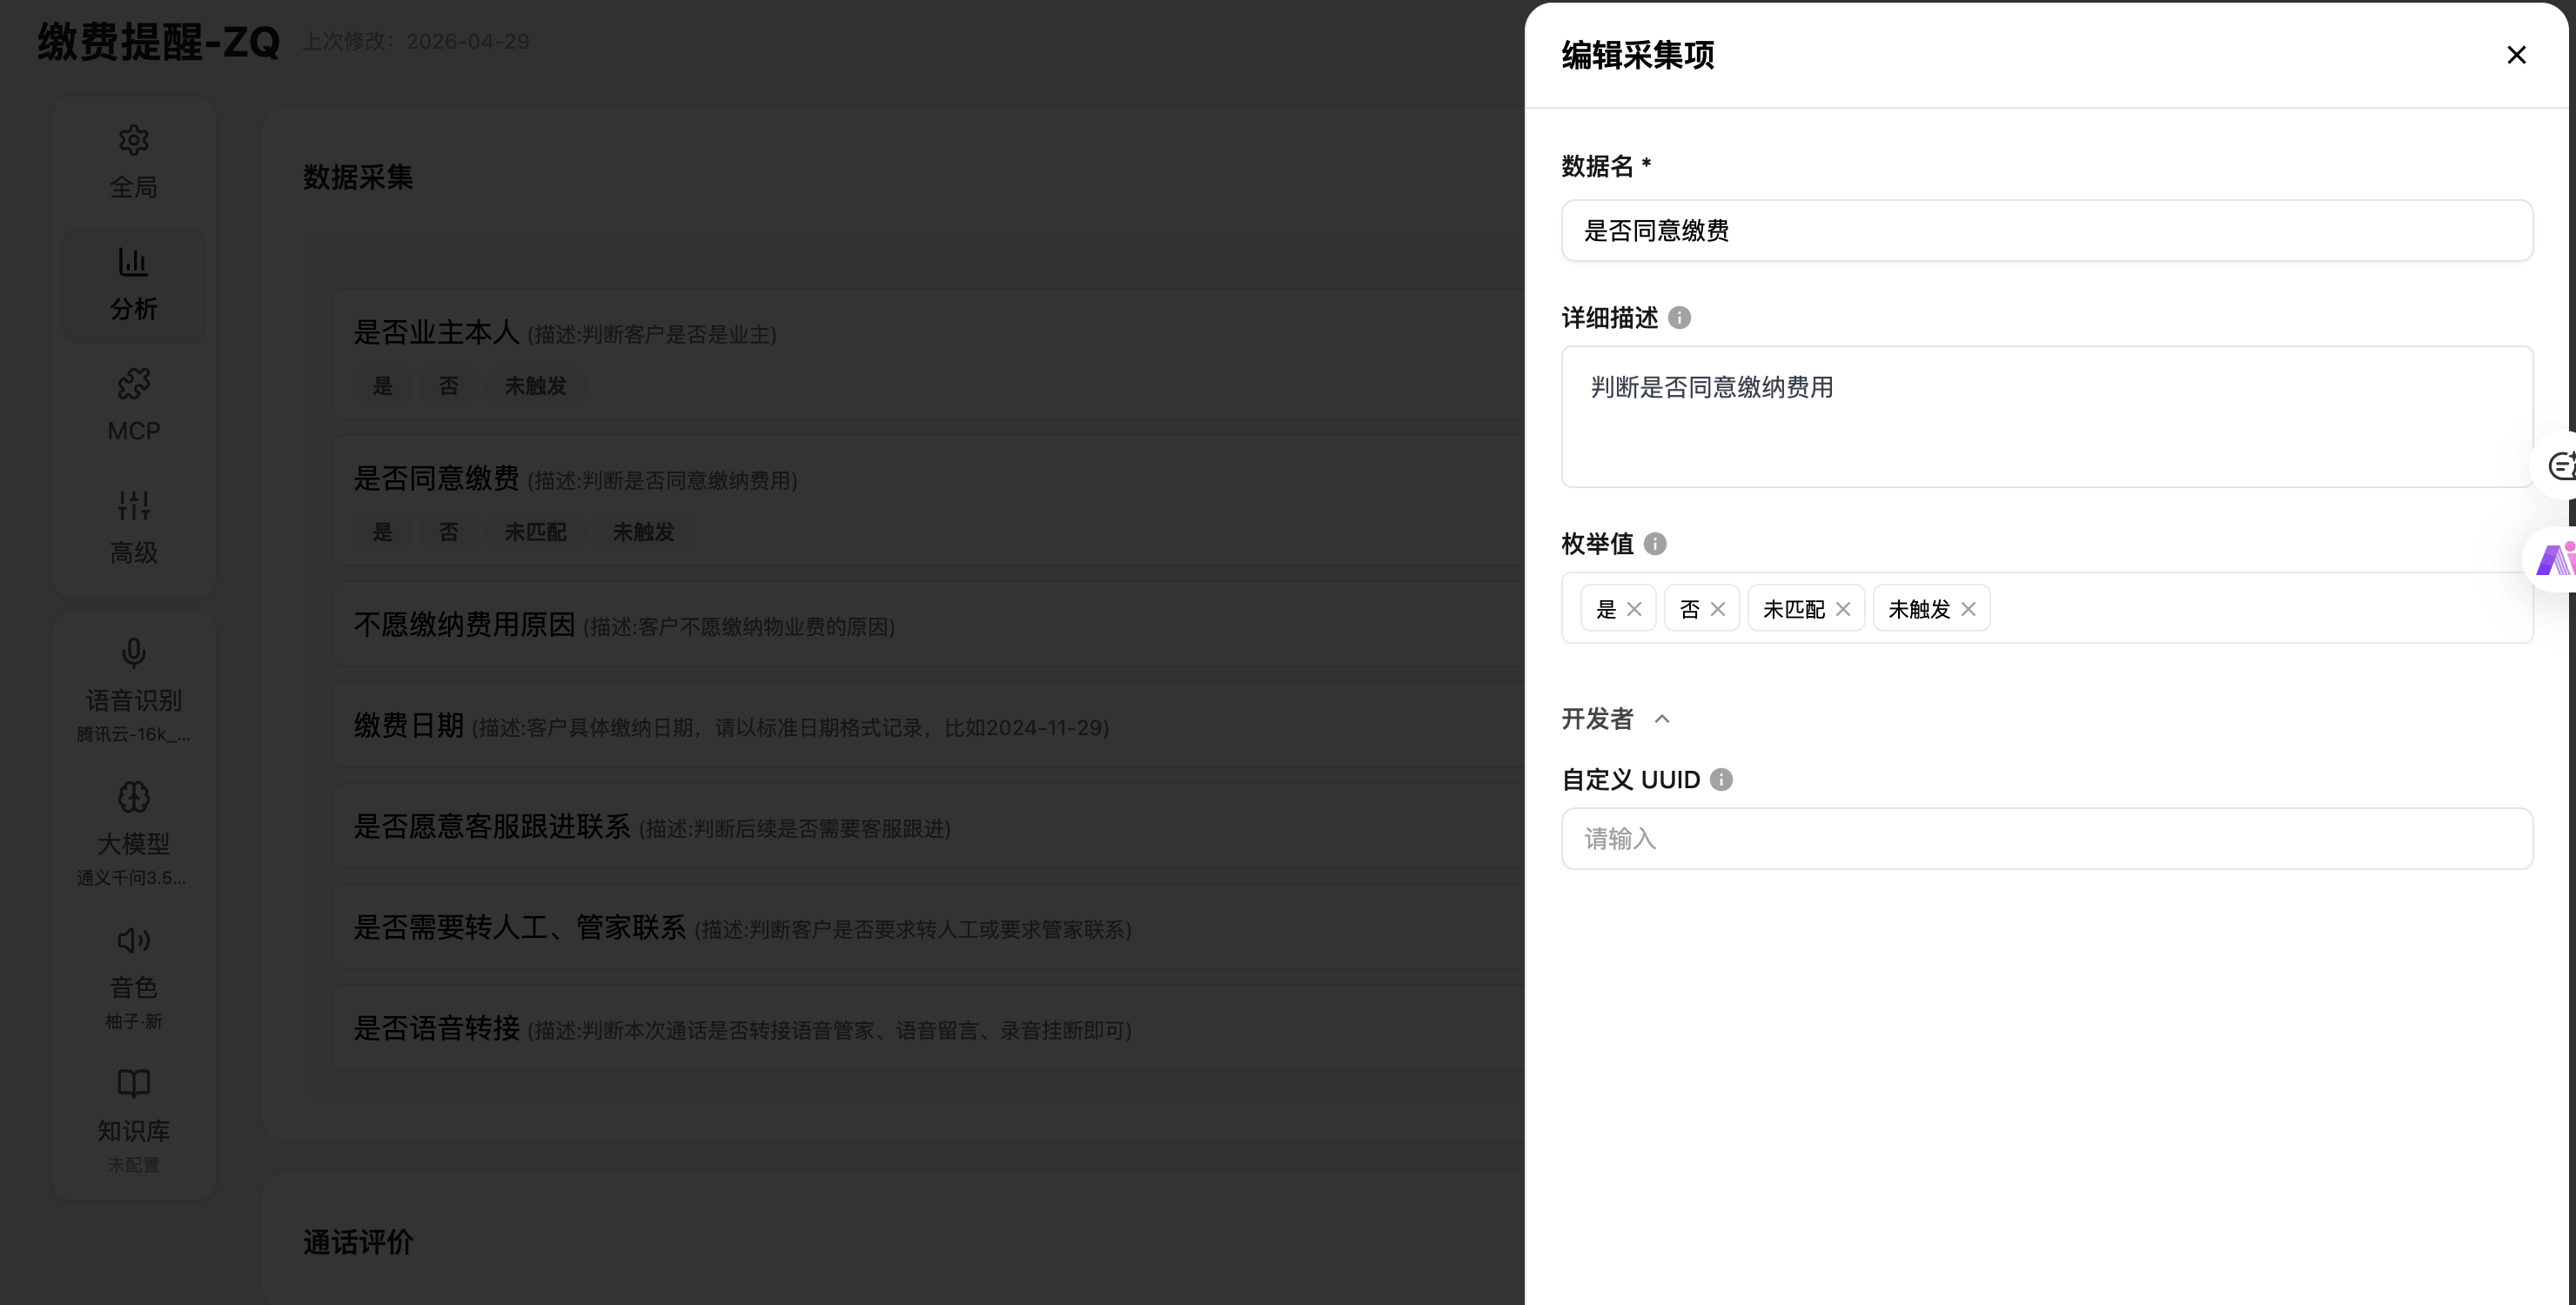Close the 编辑采集项 panel
The height and width of the screenshot is (1305, 2576).
2516,55
